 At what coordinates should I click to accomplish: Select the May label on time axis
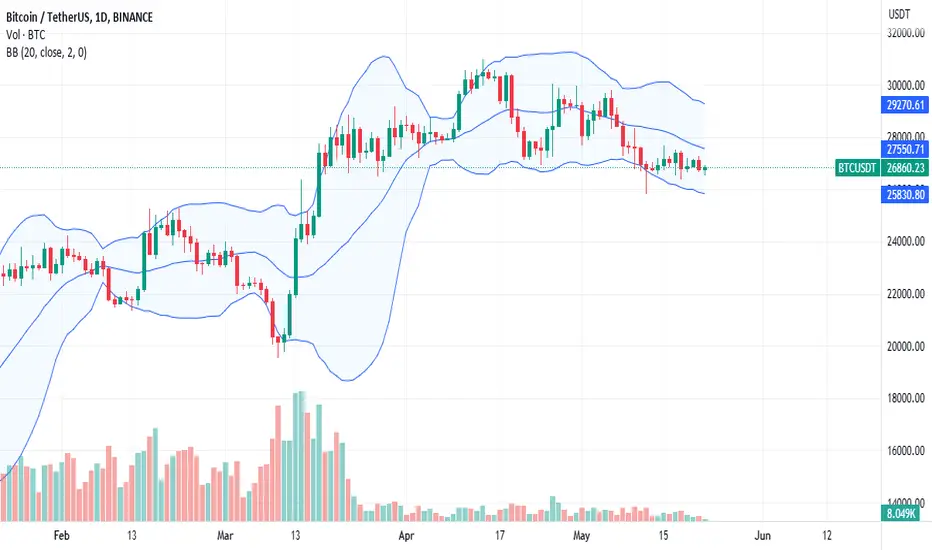[x=581, y=536]
